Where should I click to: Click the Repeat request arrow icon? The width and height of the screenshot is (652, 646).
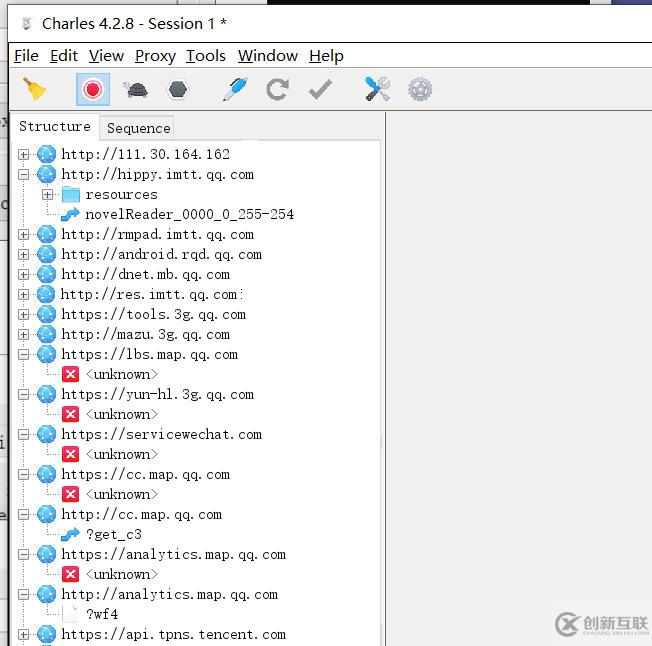(x=277, y=89)
